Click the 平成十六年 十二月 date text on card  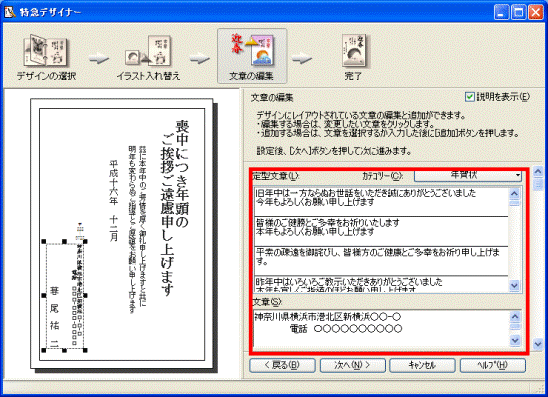(x=114, y=201)
